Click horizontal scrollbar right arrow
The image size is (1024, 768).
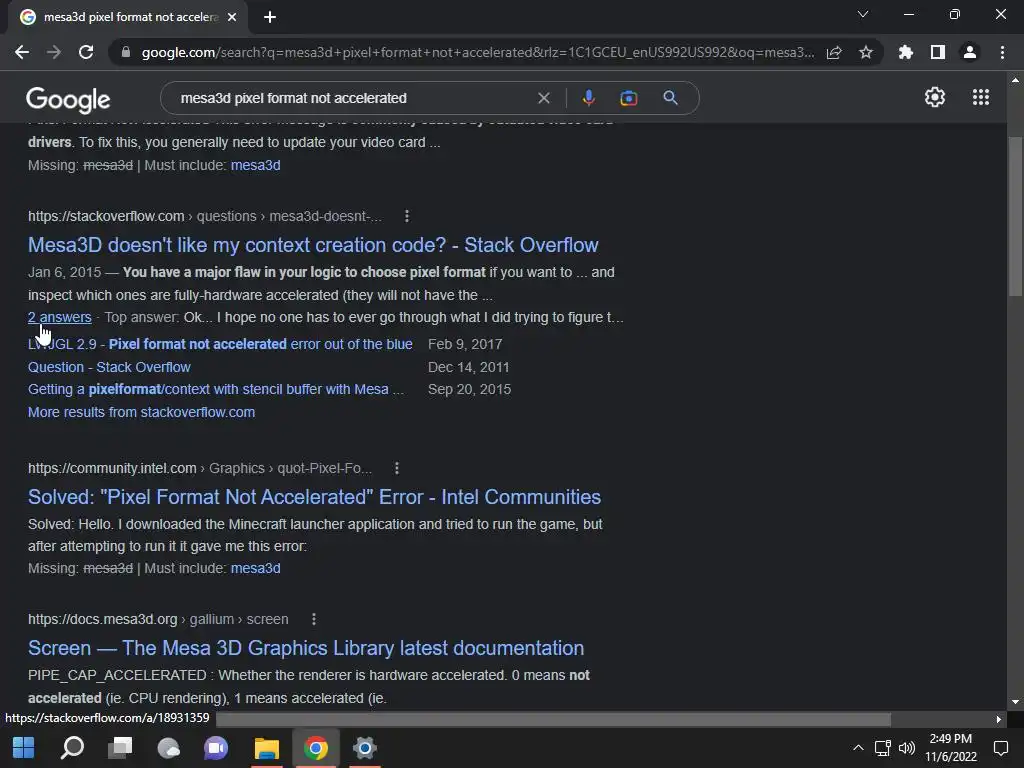tap(998, 719)
